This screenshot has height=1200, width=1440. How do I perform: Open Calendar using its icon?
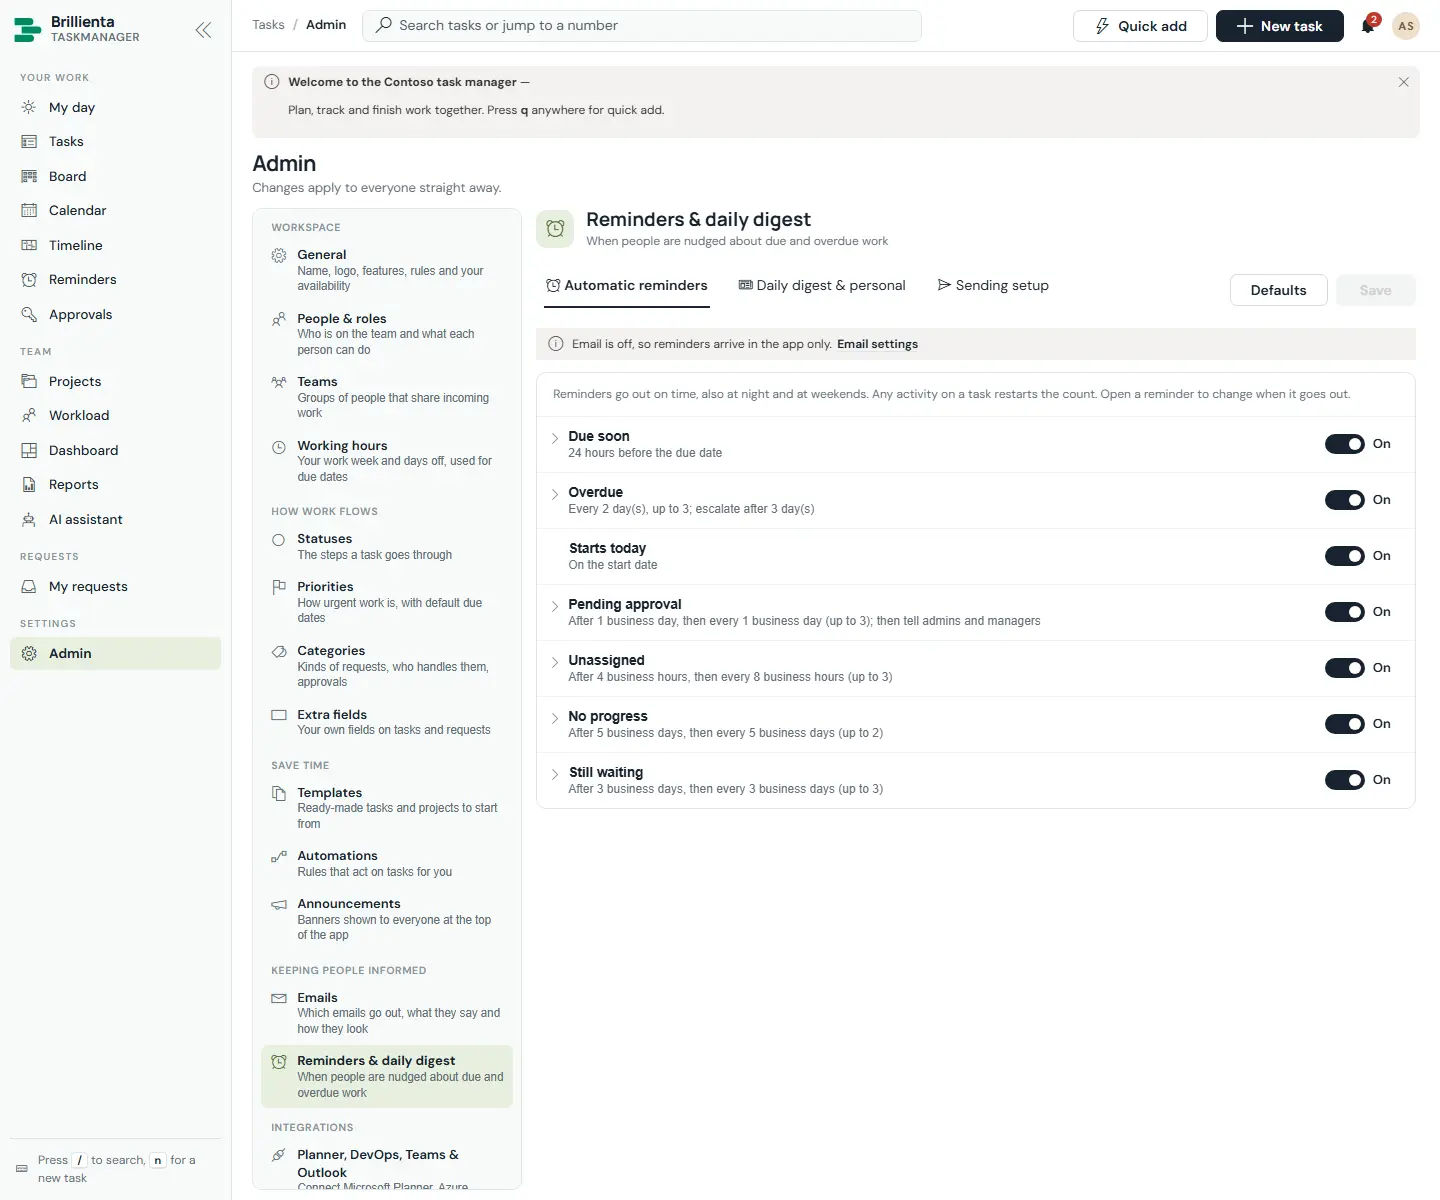(29, 210)
